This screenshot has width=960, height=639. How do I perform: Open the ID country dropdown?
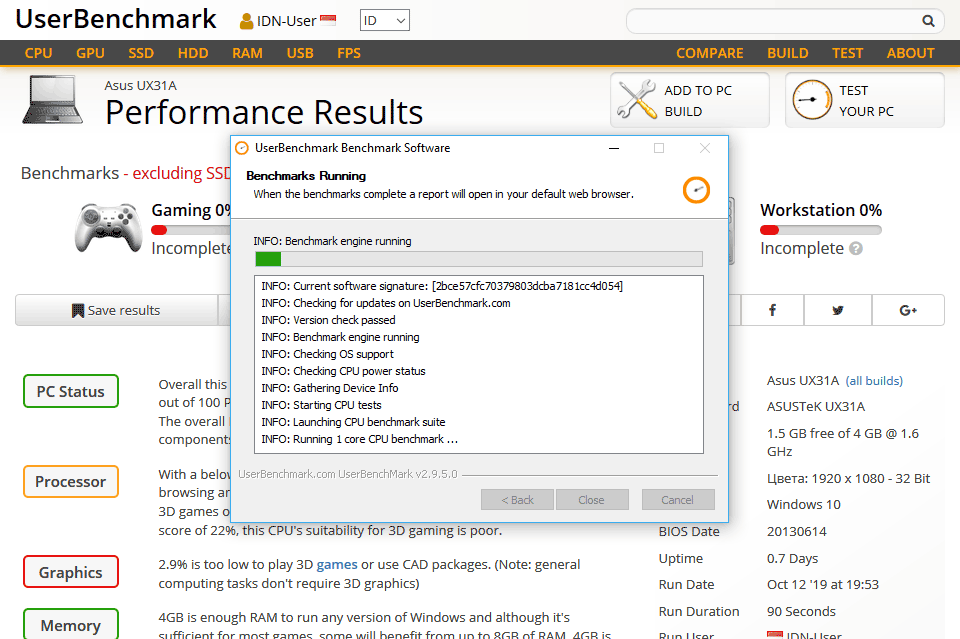[384, 21]
